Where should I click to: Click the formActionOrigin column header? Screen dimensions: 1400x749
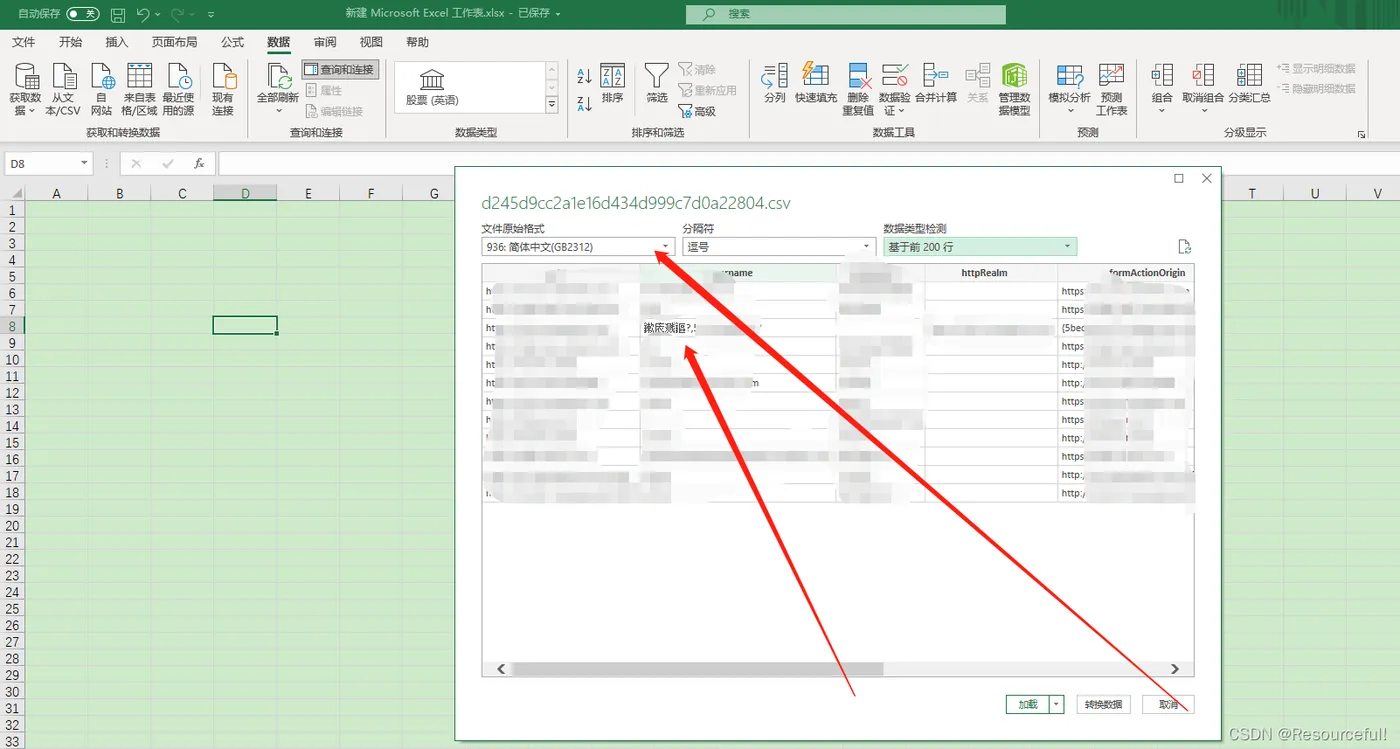(x=1125, y=272)
